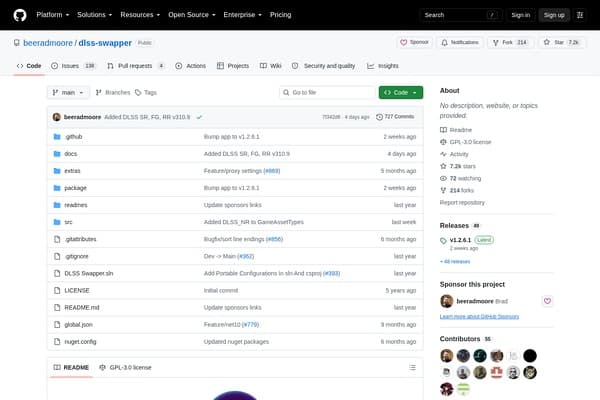The width and height of the screenshot is (600, 400).
Task: Switch to the Pull requests tab
Action: 136,66
